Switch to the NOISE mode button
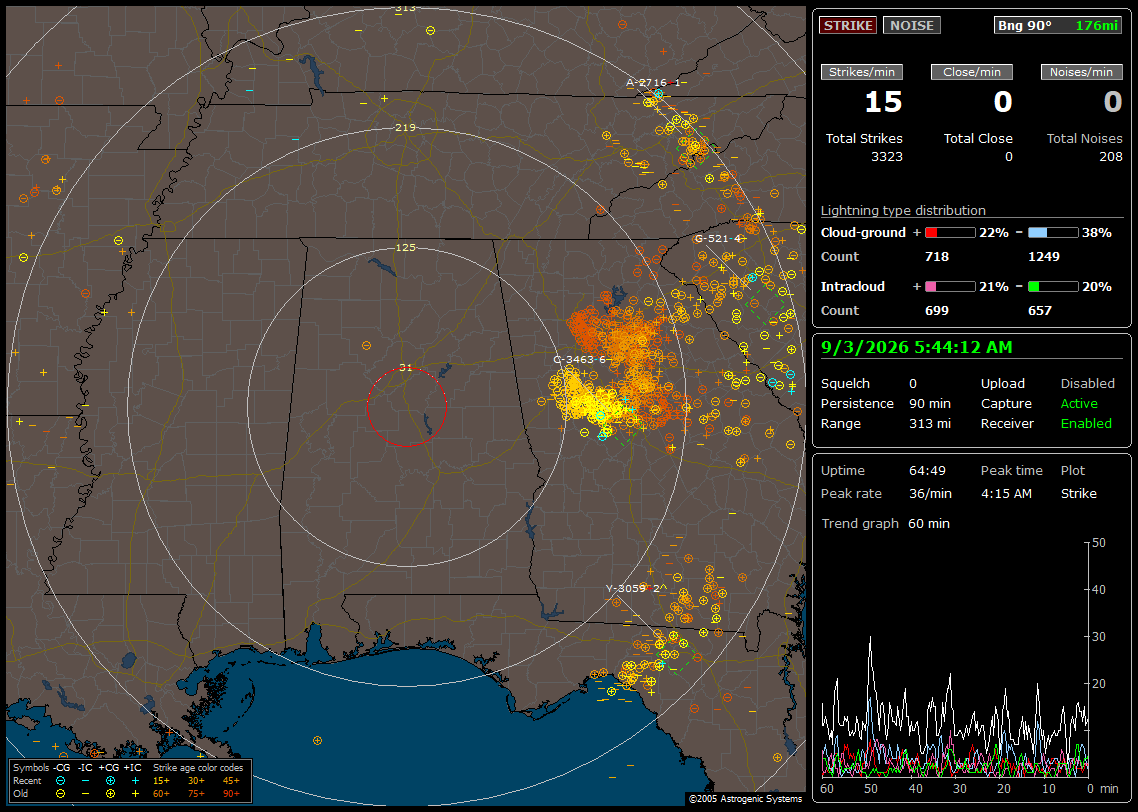The image size is (1138, 812). coord(912,25)
